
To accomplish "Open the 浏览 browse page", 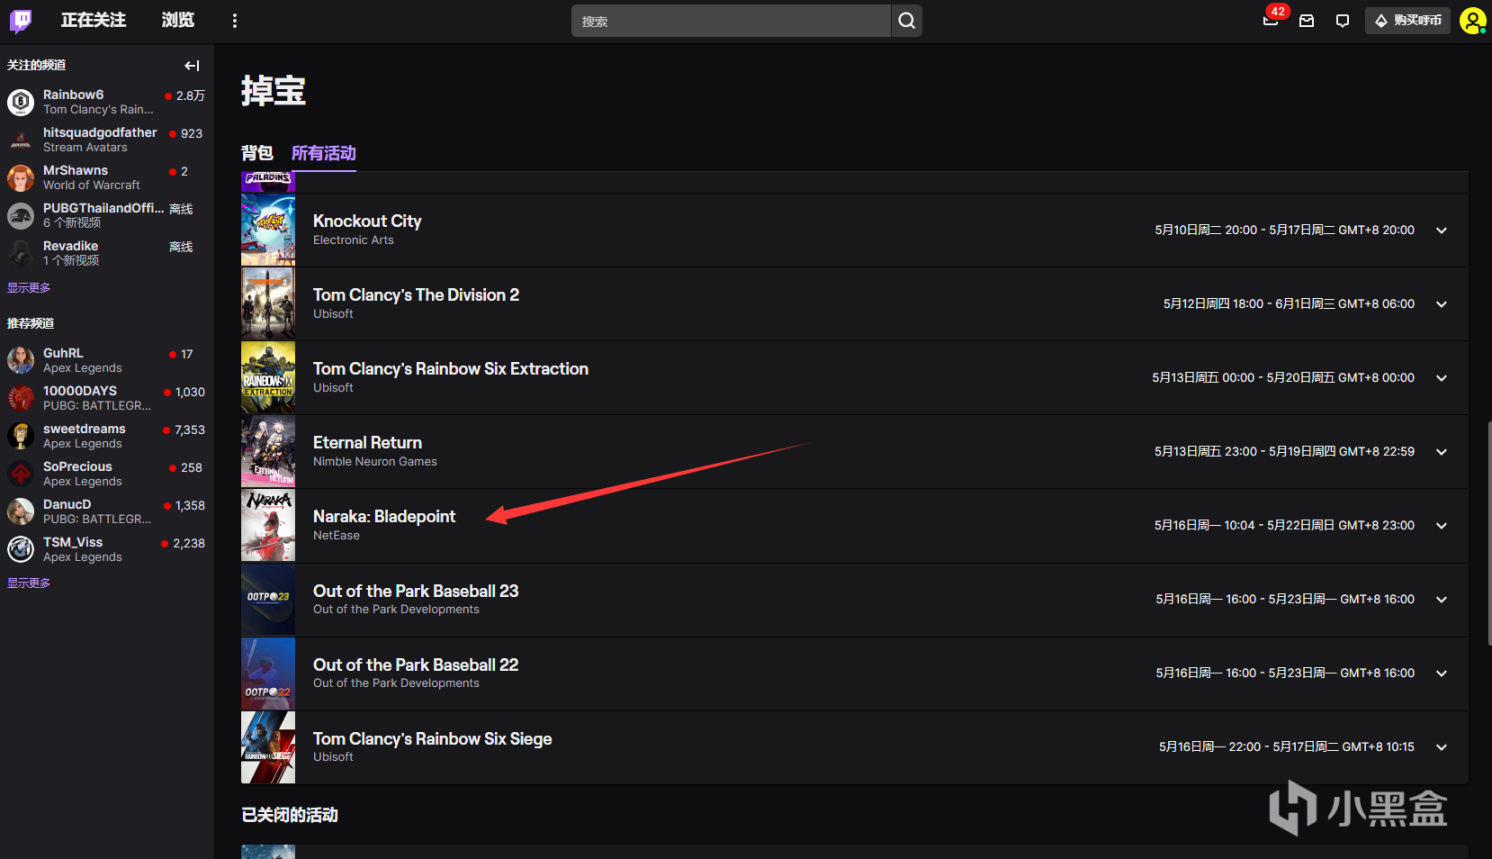I will (x=178, y=20).
